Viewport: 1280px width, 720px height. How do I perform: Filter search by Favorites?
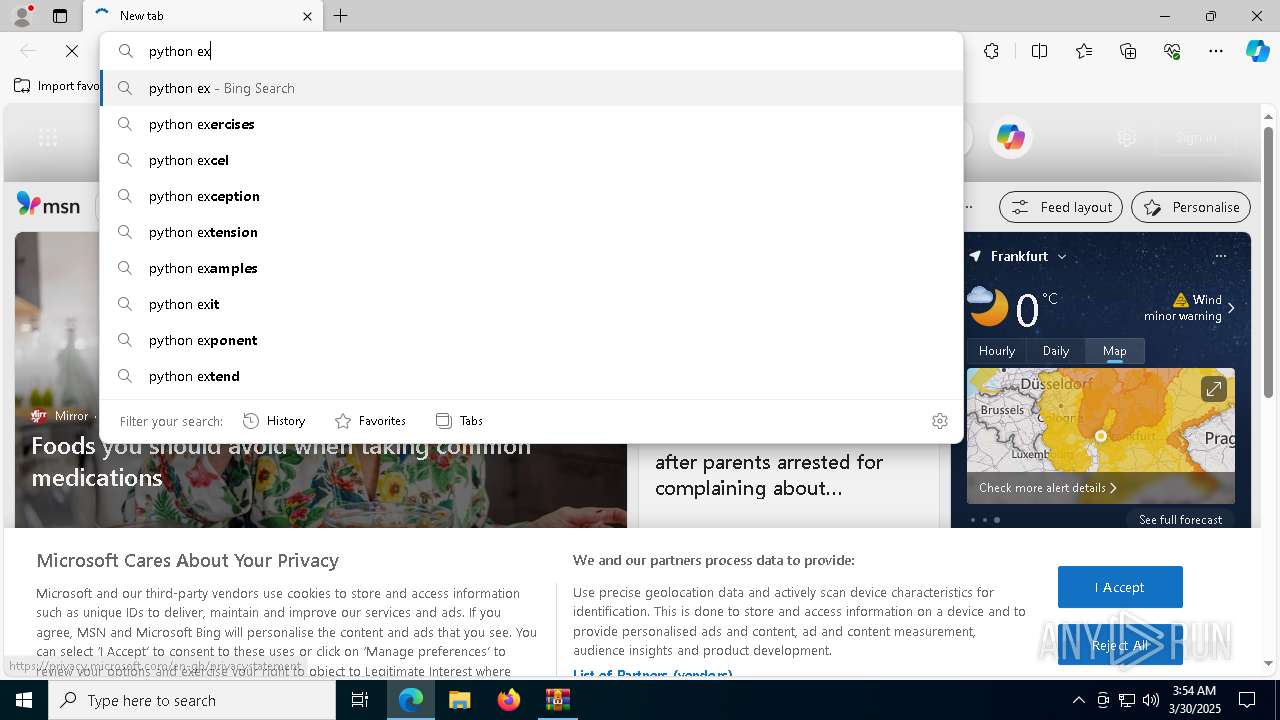[x=370, y=421]
